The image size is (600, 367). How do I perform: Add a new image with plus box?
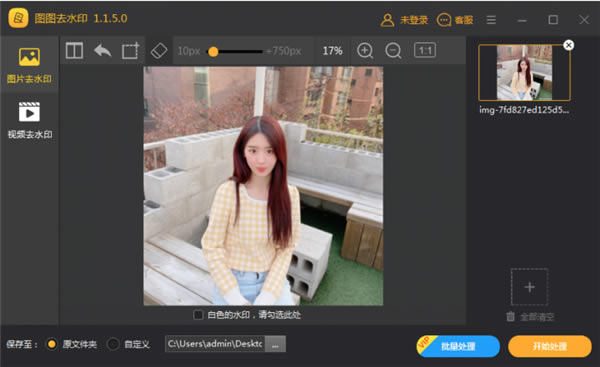[x=530, y=287]
